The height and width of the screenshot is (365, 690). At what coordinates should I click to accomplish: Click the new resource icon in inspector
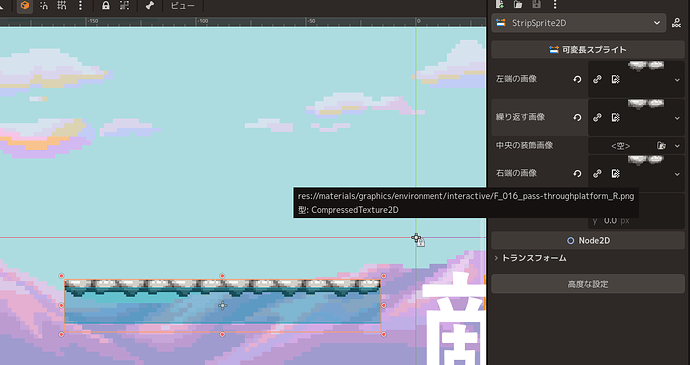point(500,4)
